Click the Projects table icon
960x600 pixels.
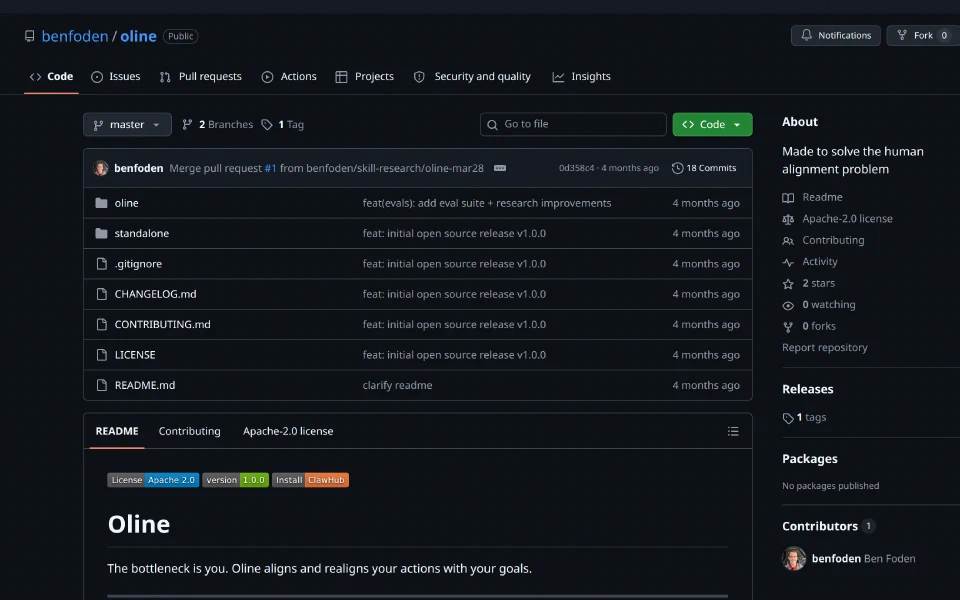pyautogui.click(x=341, y=77)
